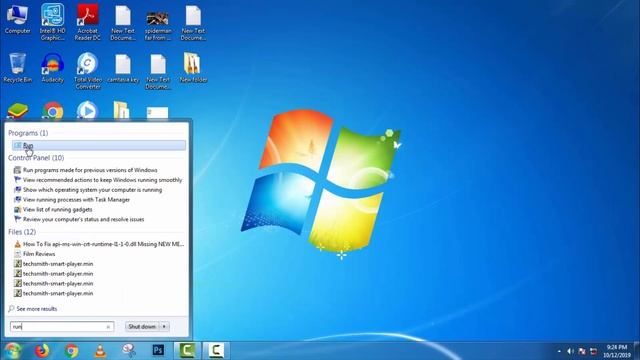640x360 pixels.
Task: Show hidden system tray icons
Action: [x=559, y=351]
